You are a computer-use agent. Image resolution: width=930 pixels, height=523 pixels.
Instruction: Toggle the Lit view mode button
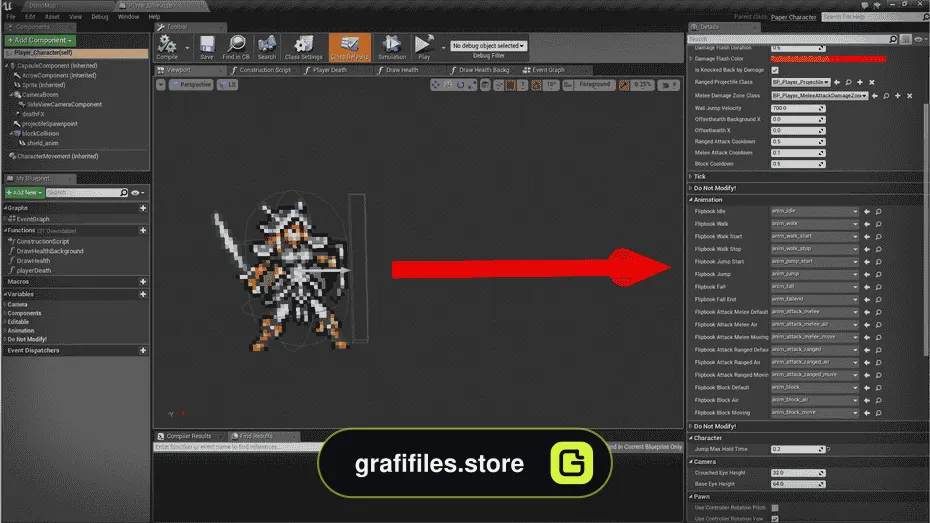click(228, 85)
